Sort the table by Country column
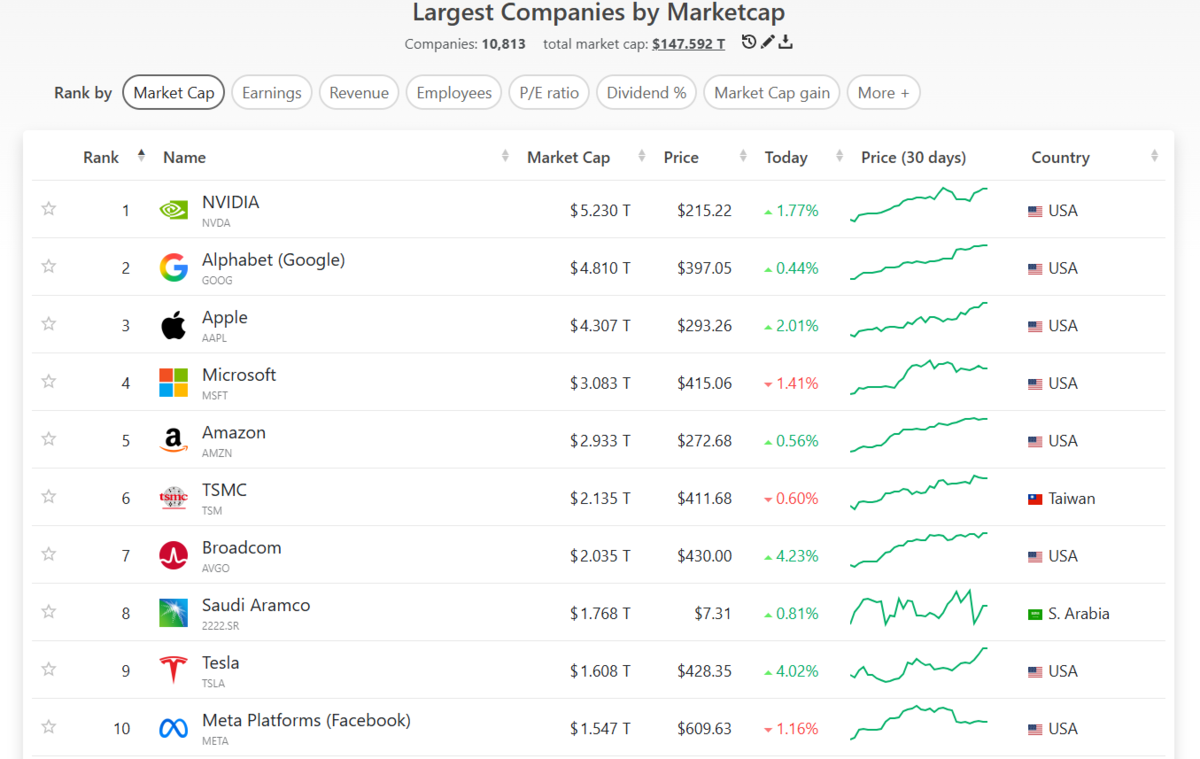Image resolution: width=1200 pixels, height=759 pixels. coord(1060,157)
